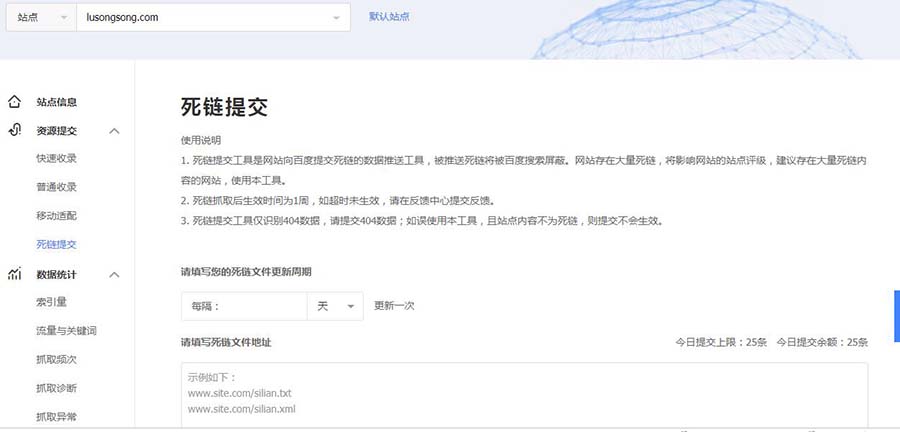Open the lusongsong.com site selector dropdown
Screen dimensions: 900x432
(213, 17)
